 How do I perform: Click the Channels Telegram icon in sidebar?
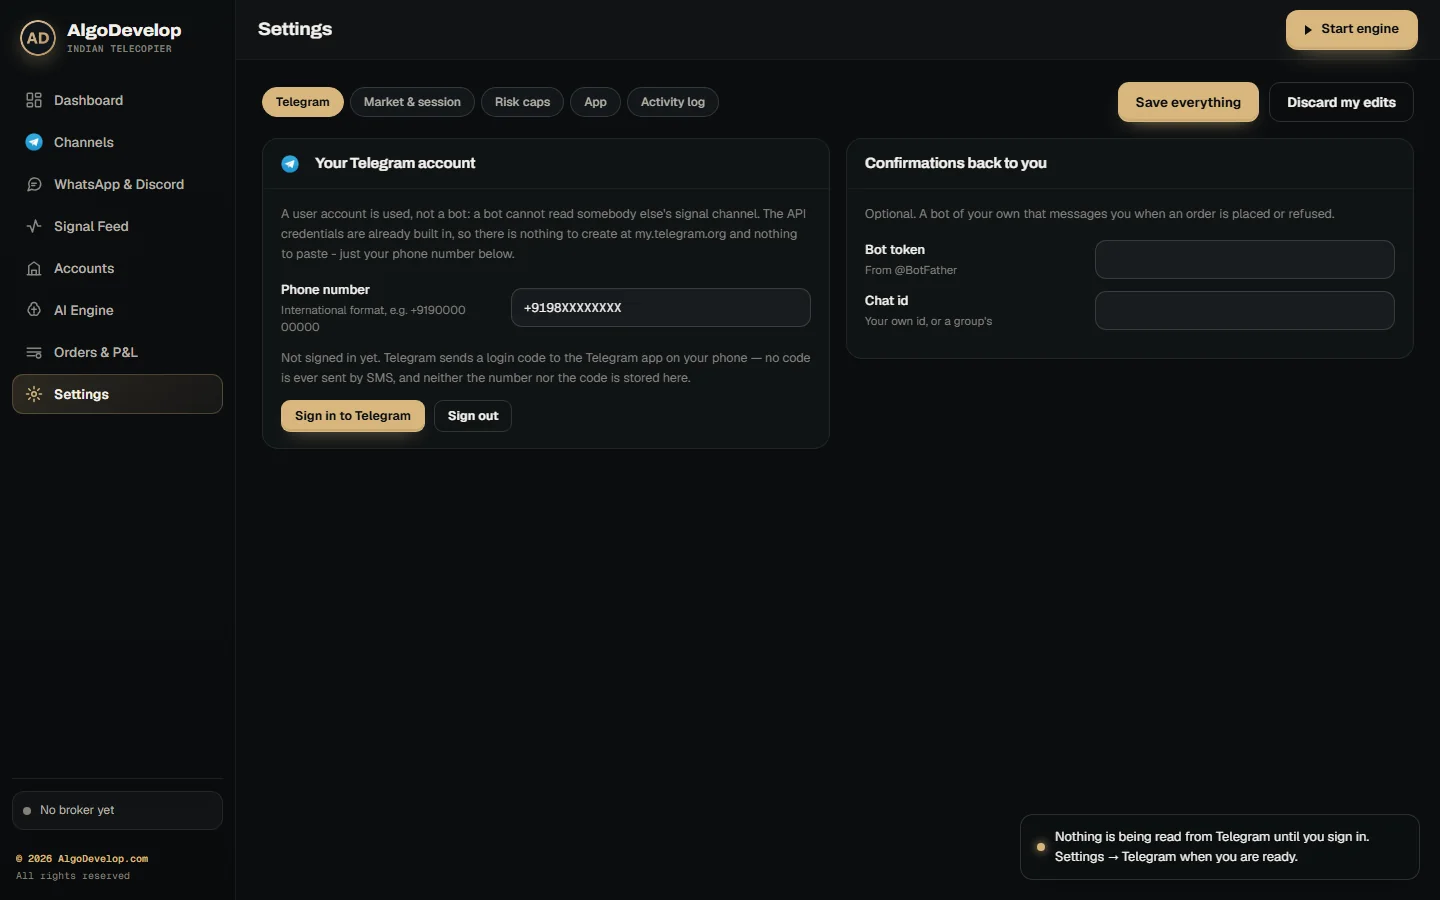point(34,142)
